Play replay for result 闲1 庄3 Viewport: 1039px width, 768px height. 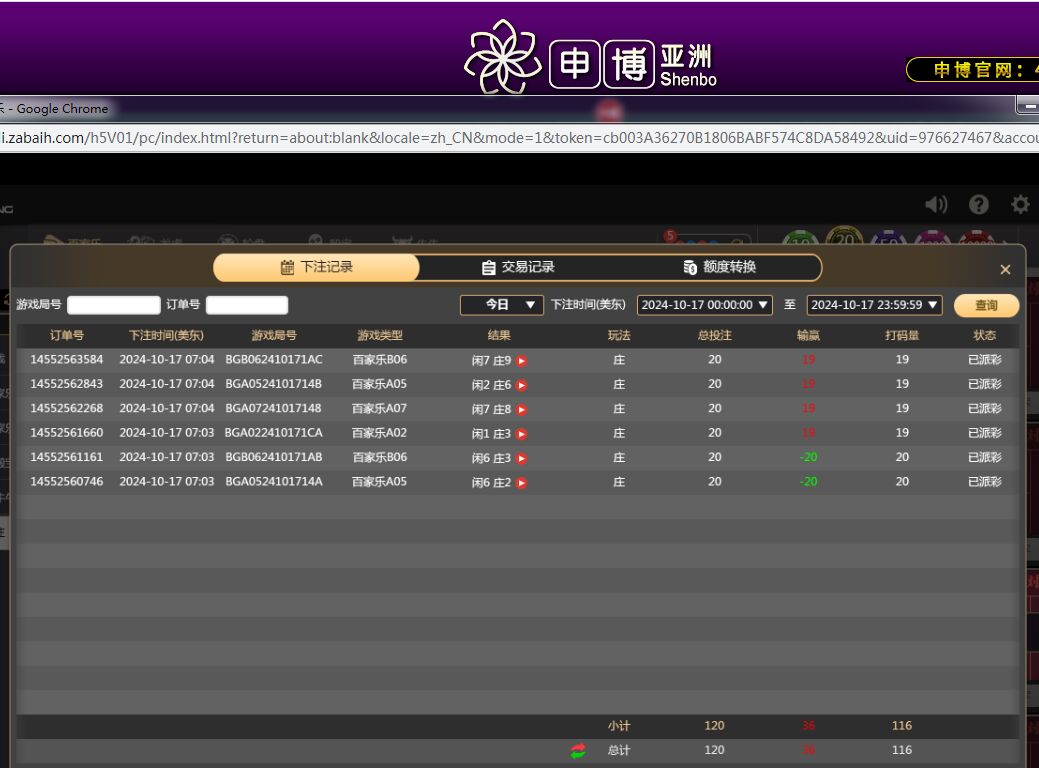pos(521,434)
